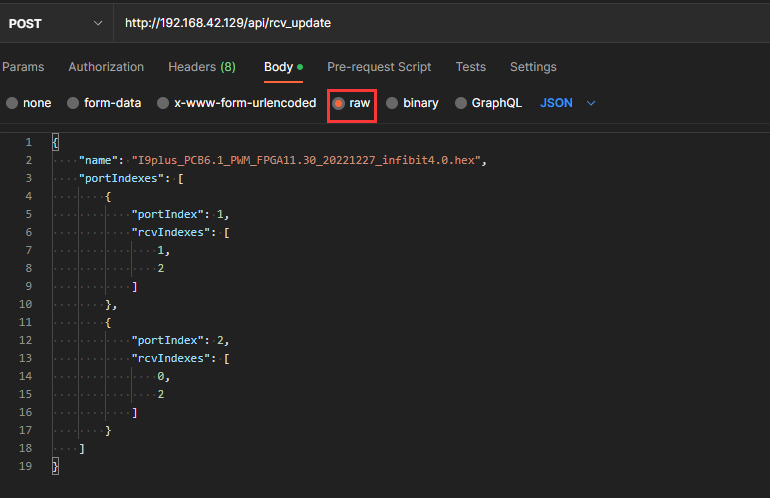Viewport: 770px width, 498px height.
Task: Click the "portIndexes" key on line 3
Action: pos(121,178)
